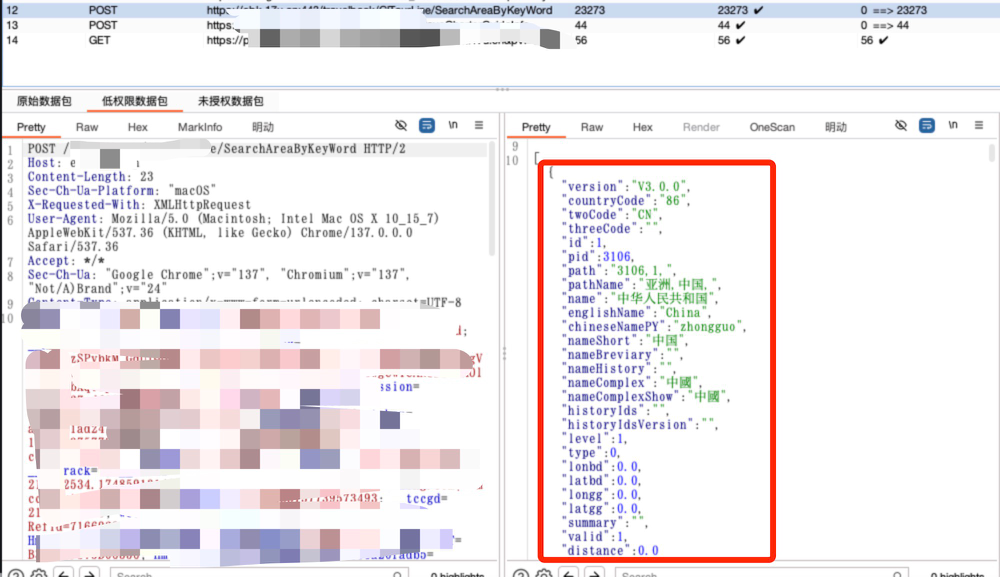The height and width of the screenshot is (577, 1000).
Task: Open the response panel hamburger menu
Action: (x=979, y=126)
